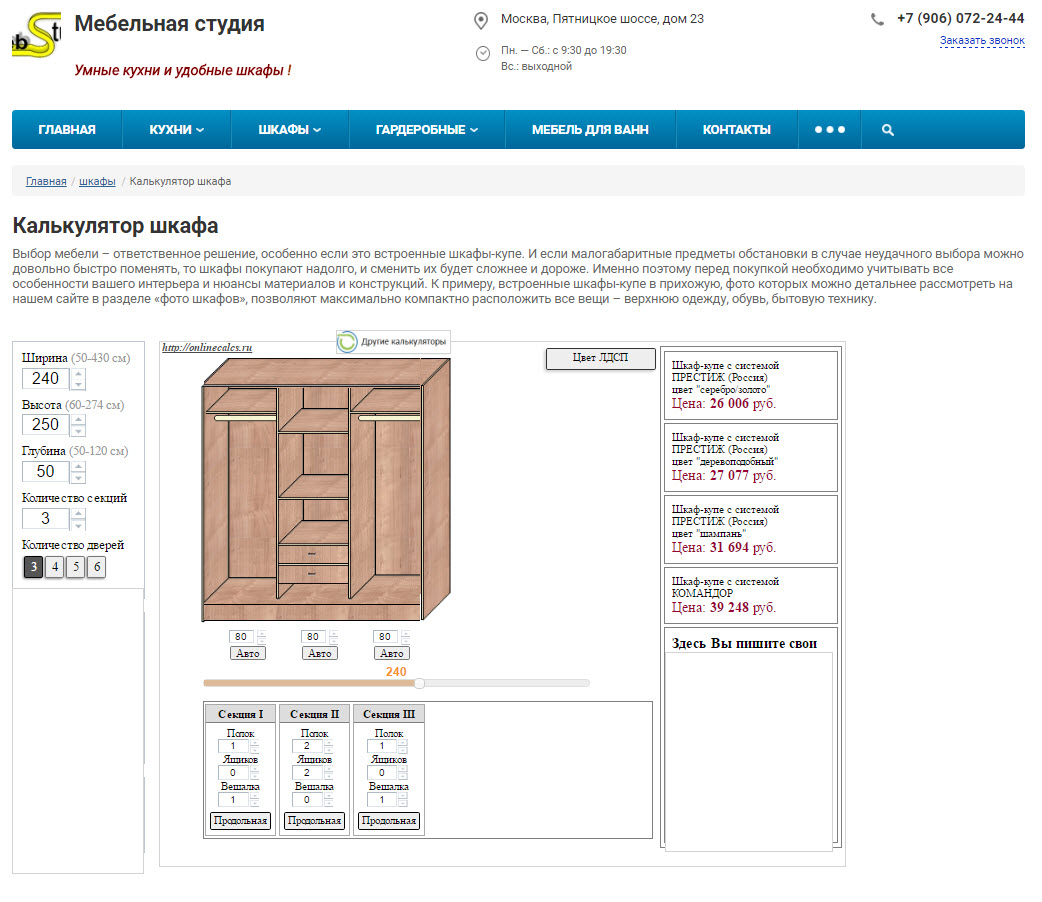1042x902 pixels.
Task: Click the Секция III tab header
Action: tap(389, 714)
